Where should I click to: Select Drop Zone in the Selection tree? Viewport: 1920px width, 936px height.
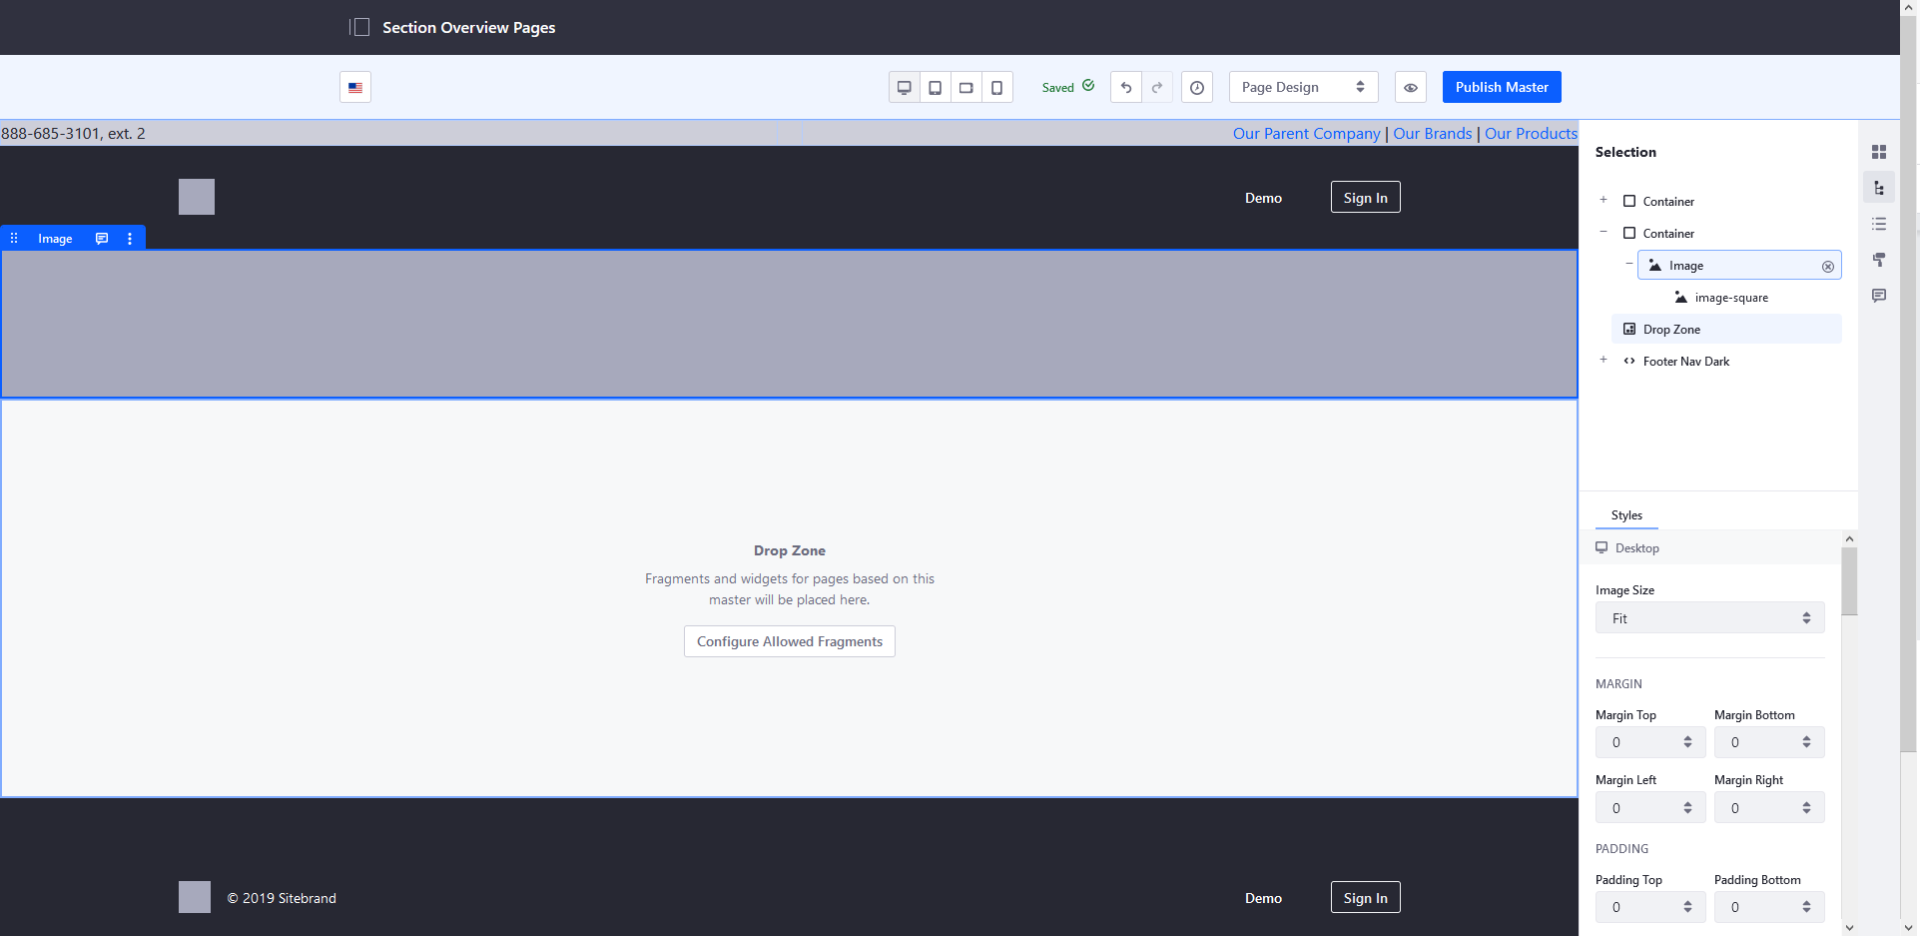pos(1671,330)
